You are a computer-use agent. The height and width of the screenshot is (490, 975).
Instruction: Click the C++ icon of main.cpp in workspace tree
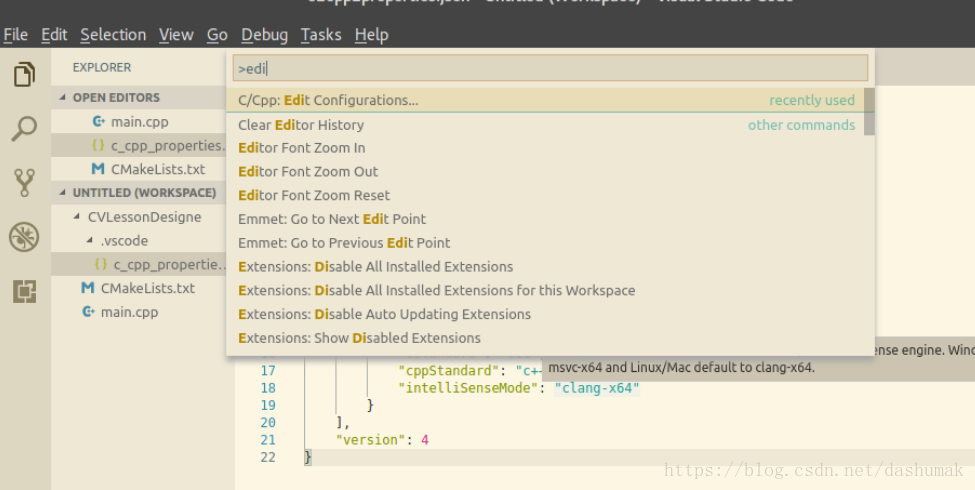coord(88,312)
